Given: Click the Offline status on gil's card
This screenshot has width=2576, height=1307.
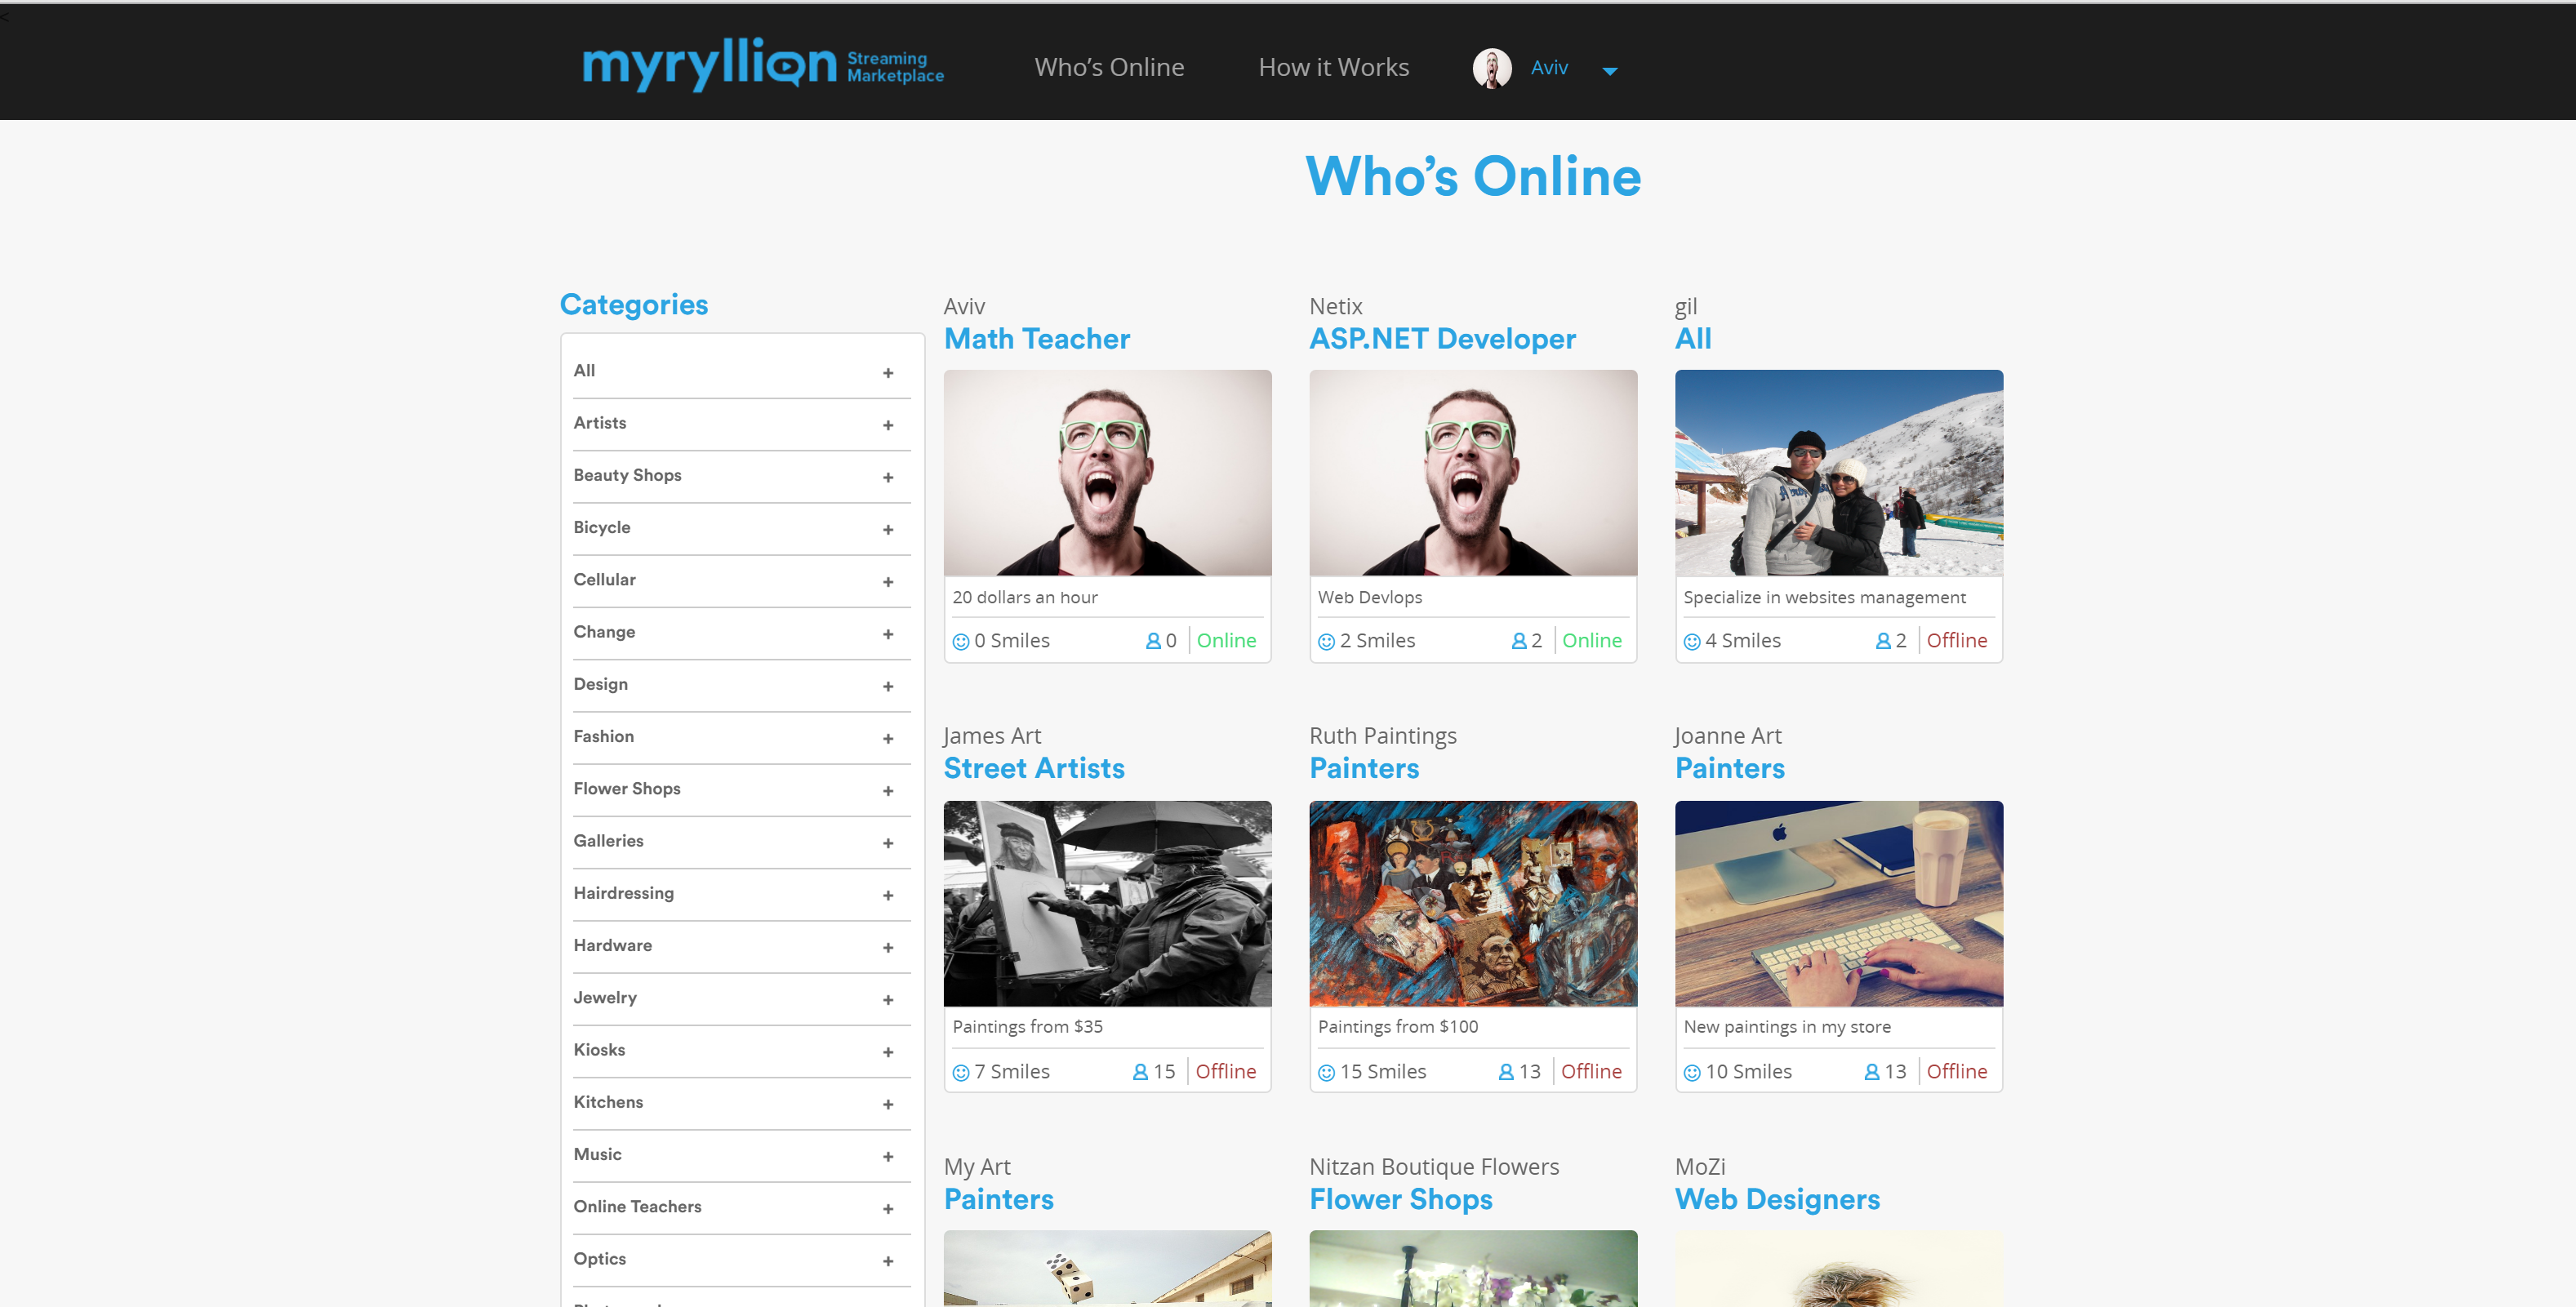Looking at the screenshot, I should pos(1956,640).
